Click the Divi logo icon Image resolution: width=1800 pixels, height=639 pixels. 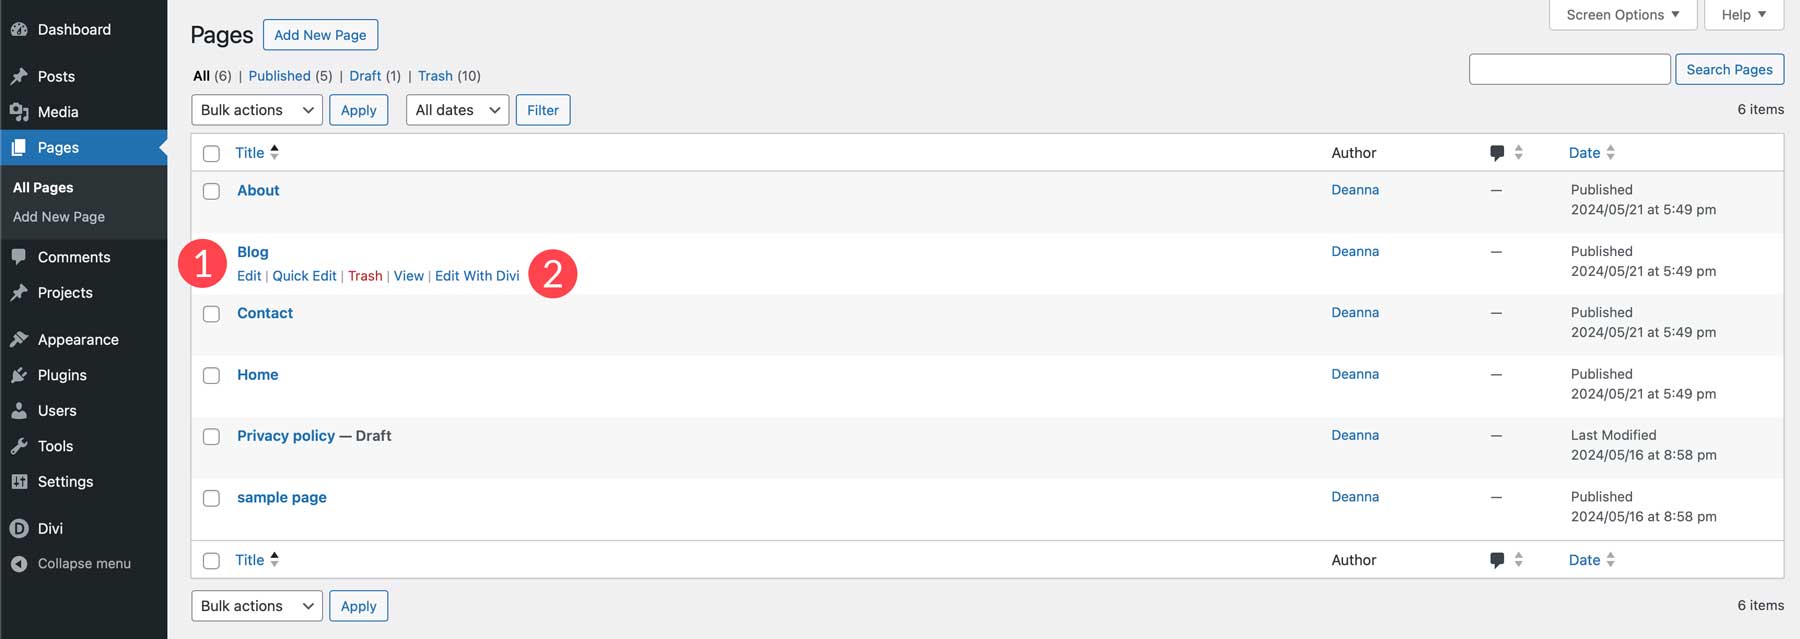19,528
